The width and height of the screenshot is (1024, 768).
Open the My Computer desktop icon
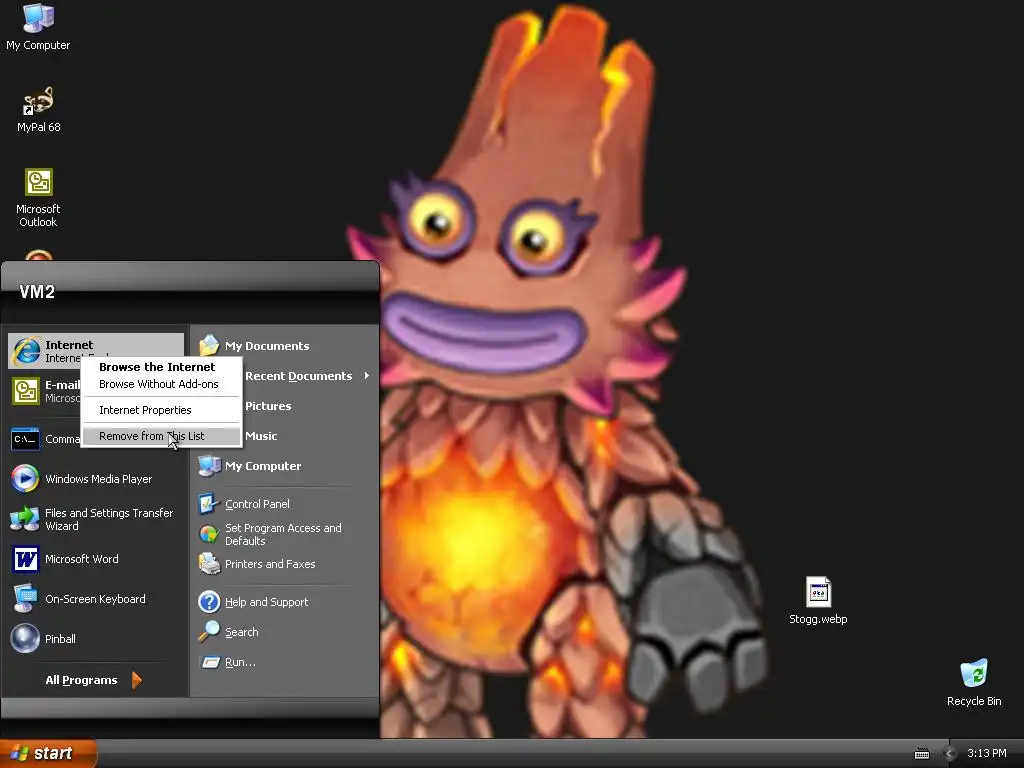coord(38,27)
